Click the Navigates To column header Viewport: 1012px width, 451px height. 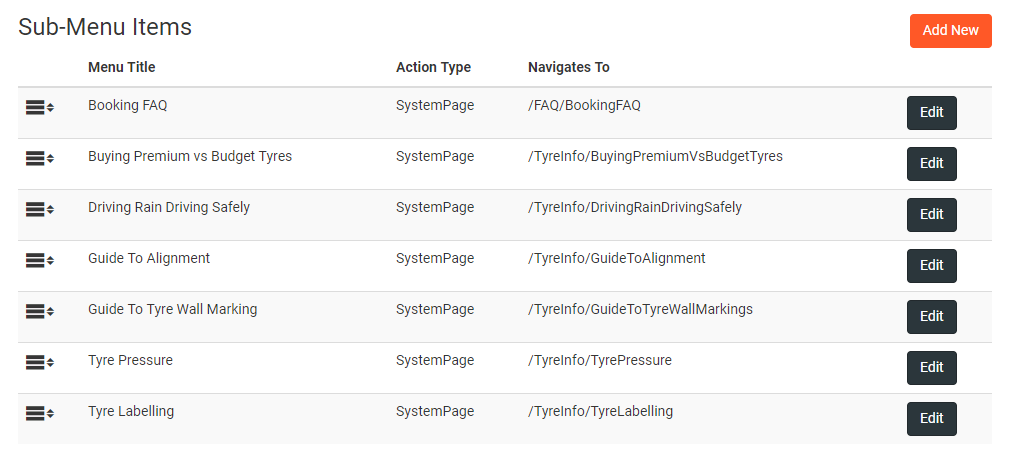coord(568,68)
